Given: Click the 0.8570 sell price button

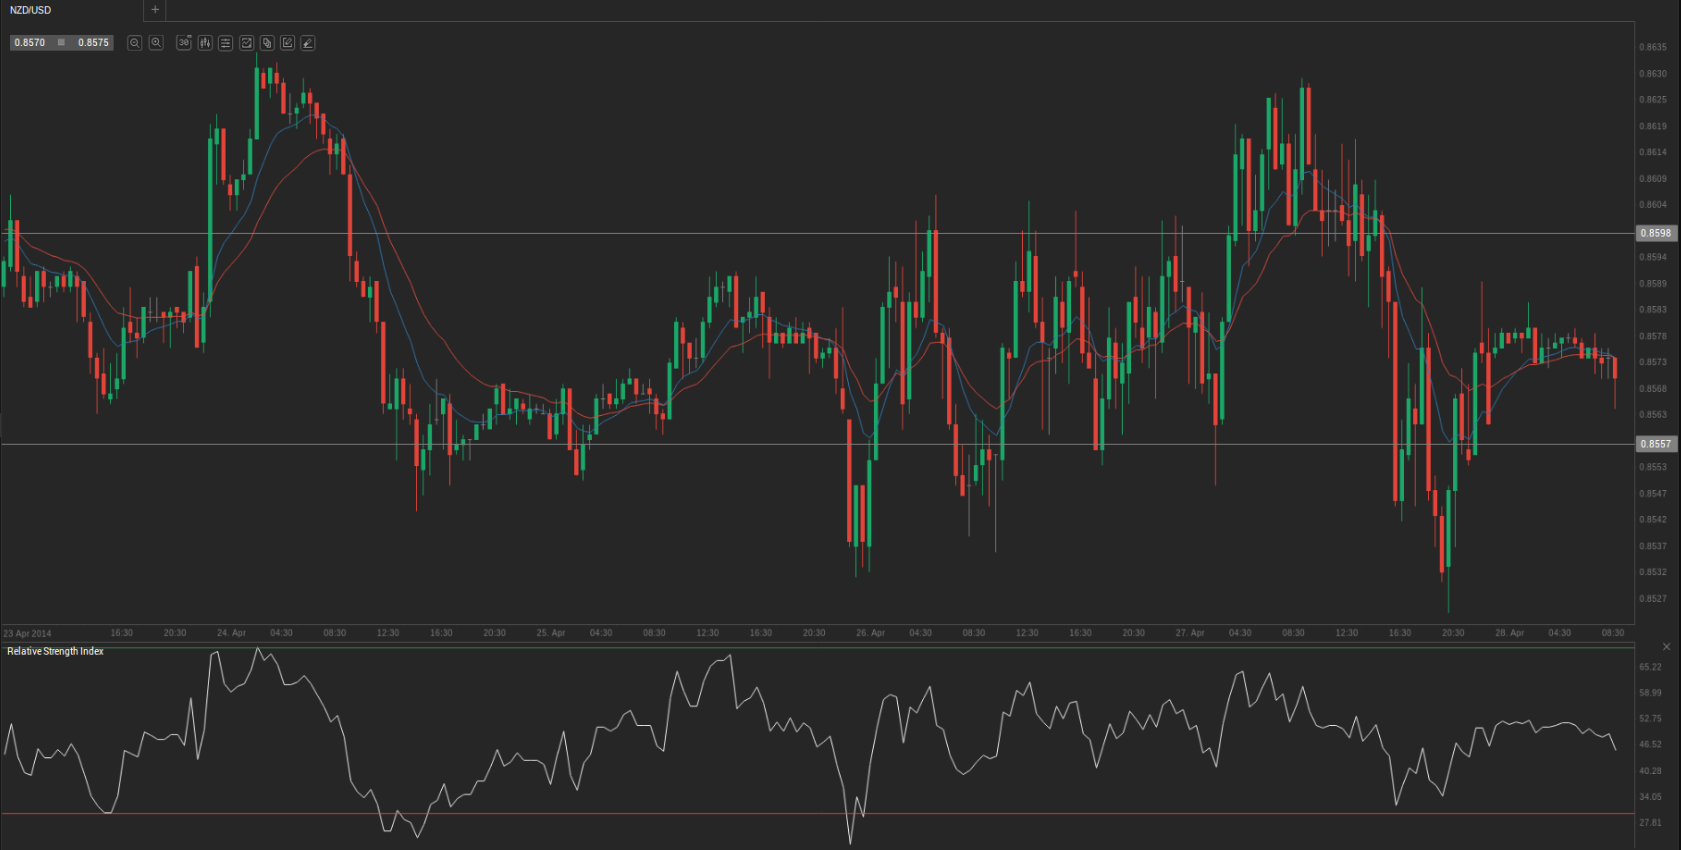Looking at the screenshot, I should click(x=30, y=43).
